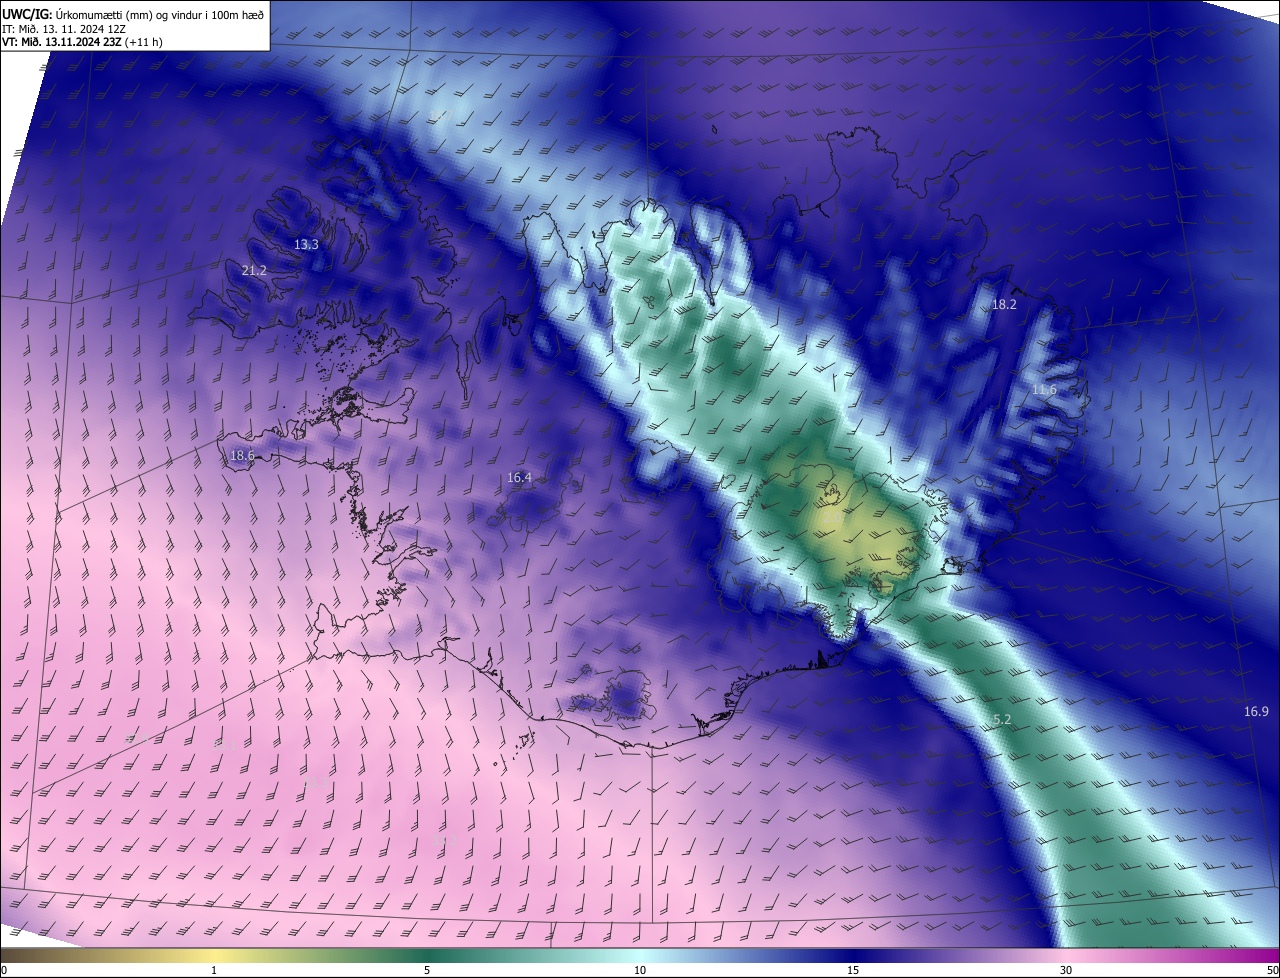Click the 'VT: Mið. 13.11.2024 23Z (+11 h)' line

(83, 42)
